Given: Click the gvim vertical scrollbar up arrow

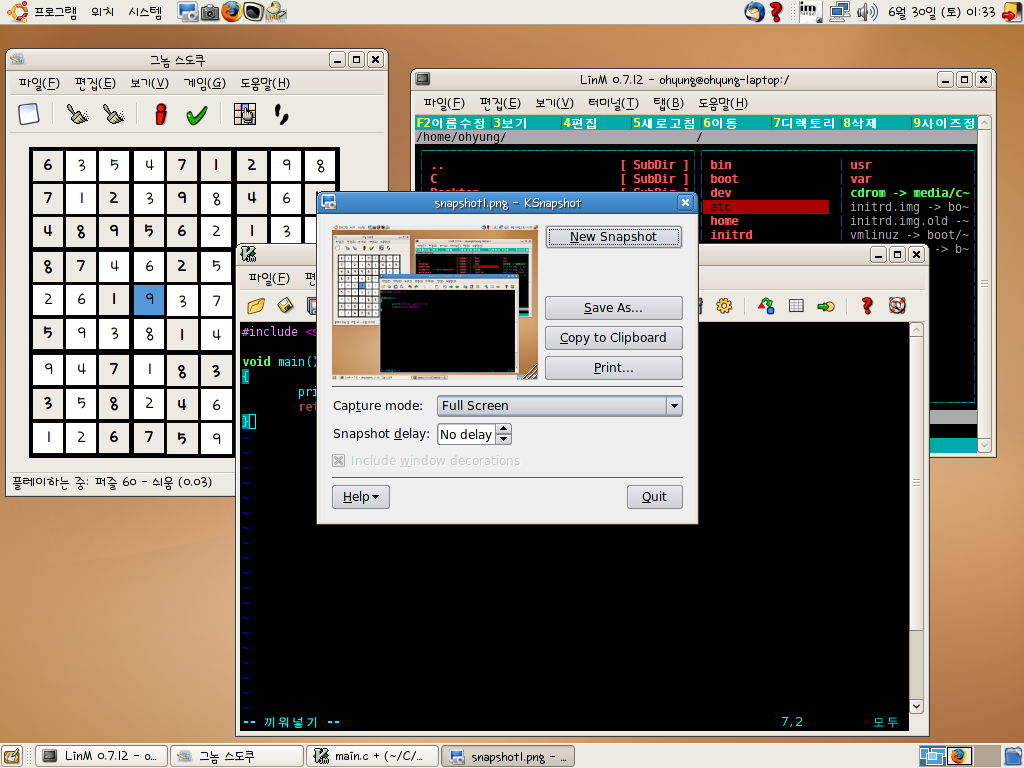Looking at the screenshot, I should click(x=916, y=330).
